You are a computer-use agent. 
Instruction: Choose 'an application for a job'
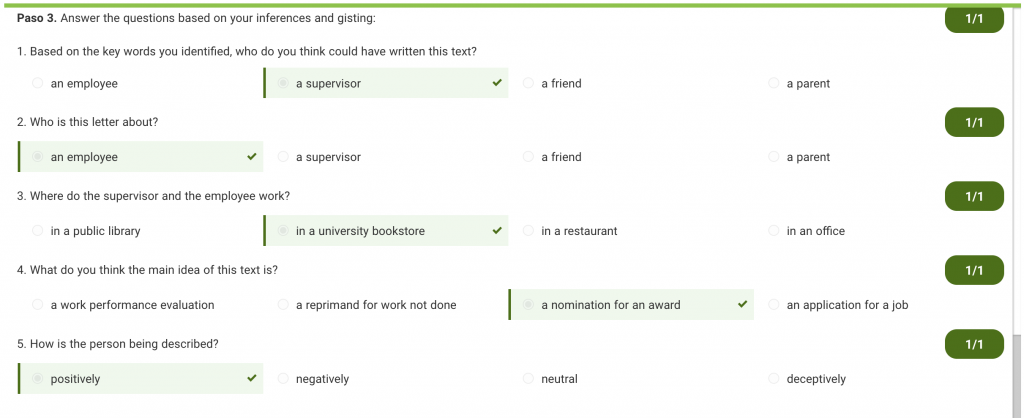pyautogui.click(x=774, y=305)
